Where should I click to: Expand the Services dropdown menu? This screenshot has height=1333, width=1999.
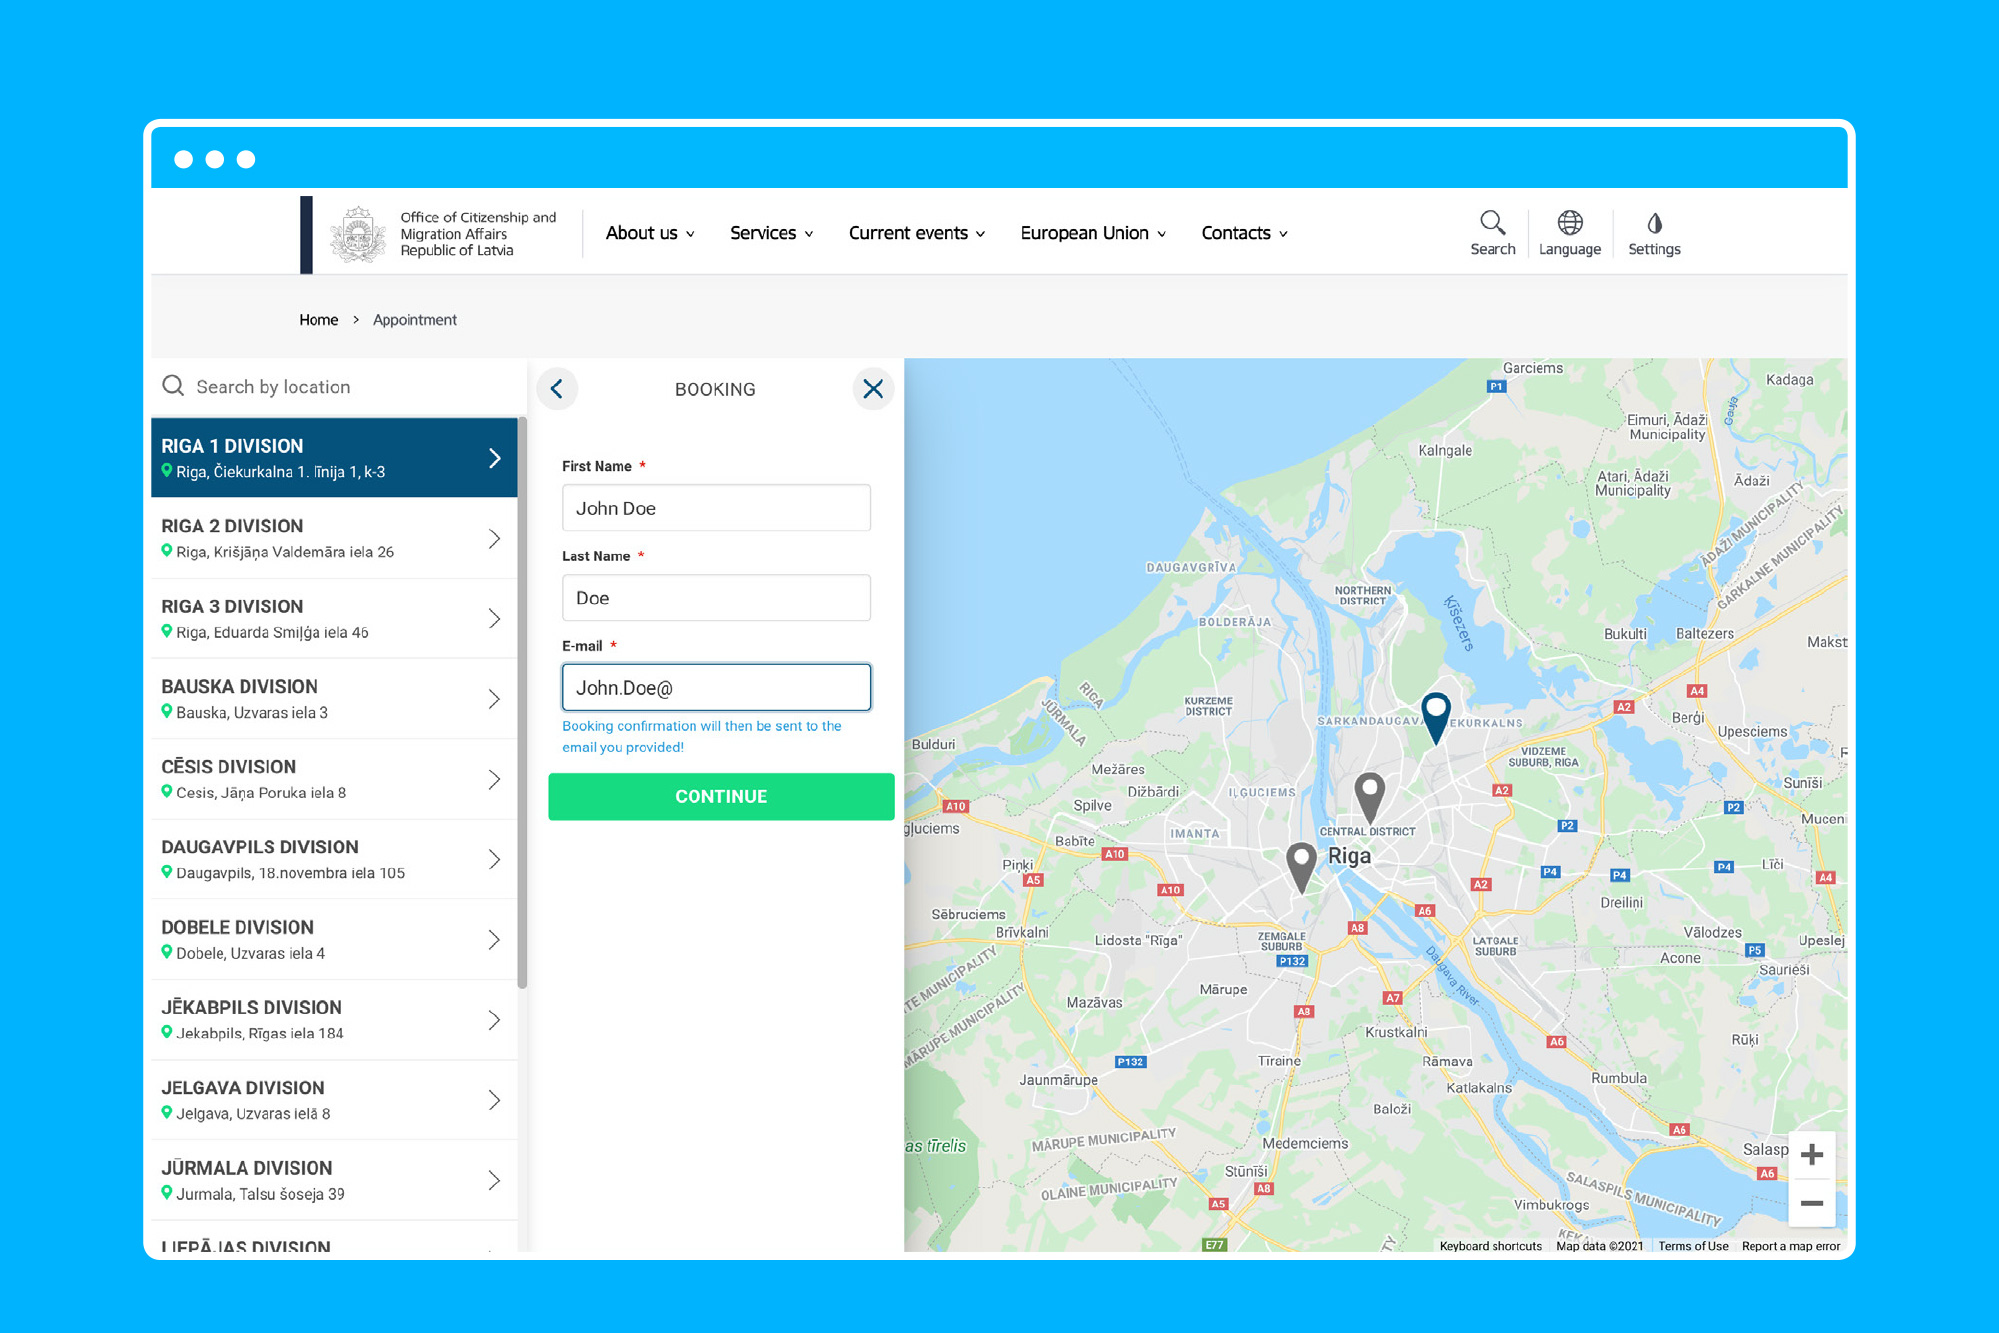pyautogui.click(x=771, y=233)
